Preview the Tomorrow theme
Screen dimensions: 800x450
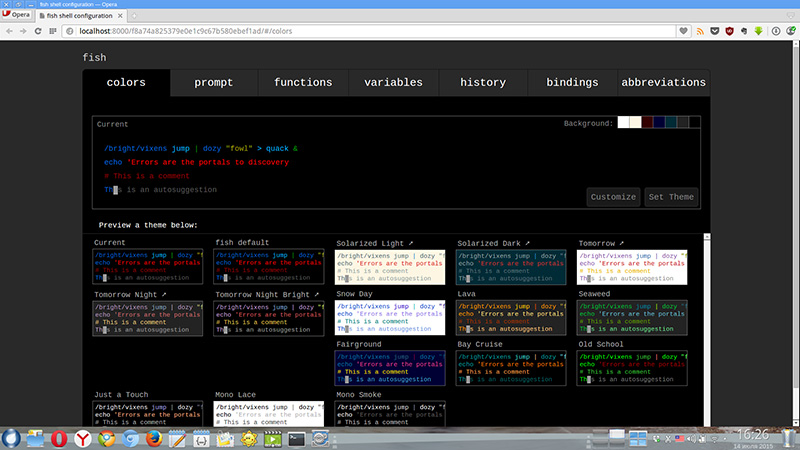[x=632, y=267]
